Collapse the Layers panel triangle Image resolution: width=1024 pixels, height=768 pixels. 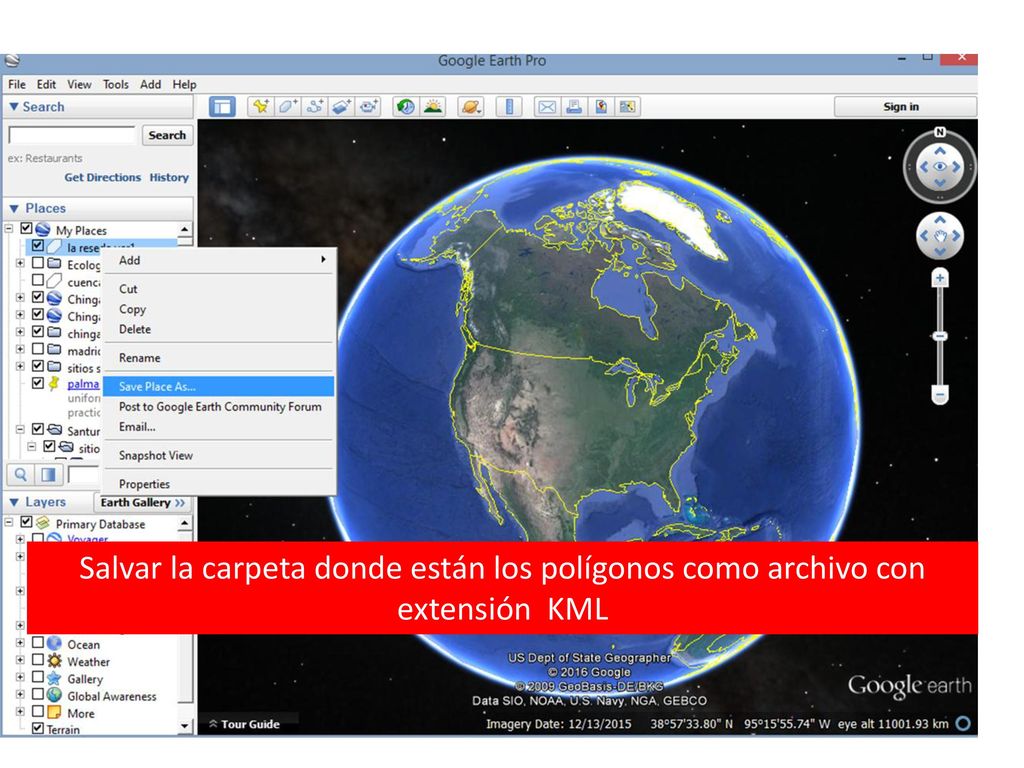[14, 502]
